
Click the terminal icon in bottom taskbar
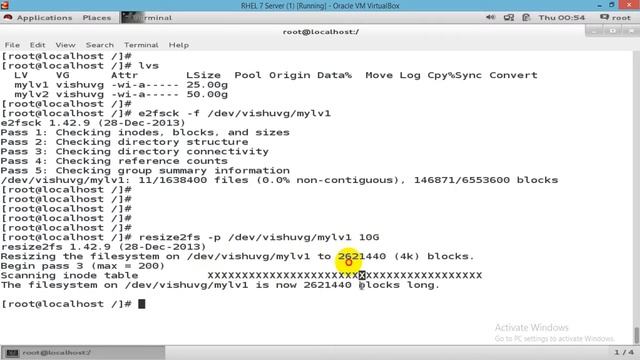point(12,353)
